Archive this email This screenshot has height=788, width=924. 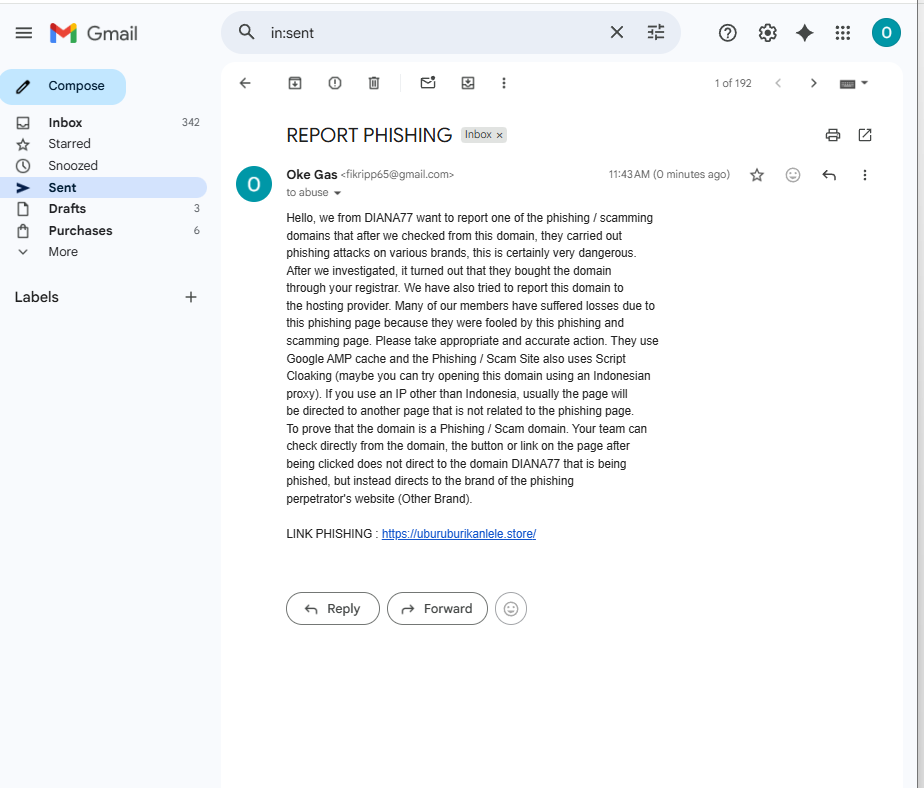[295, 83]
